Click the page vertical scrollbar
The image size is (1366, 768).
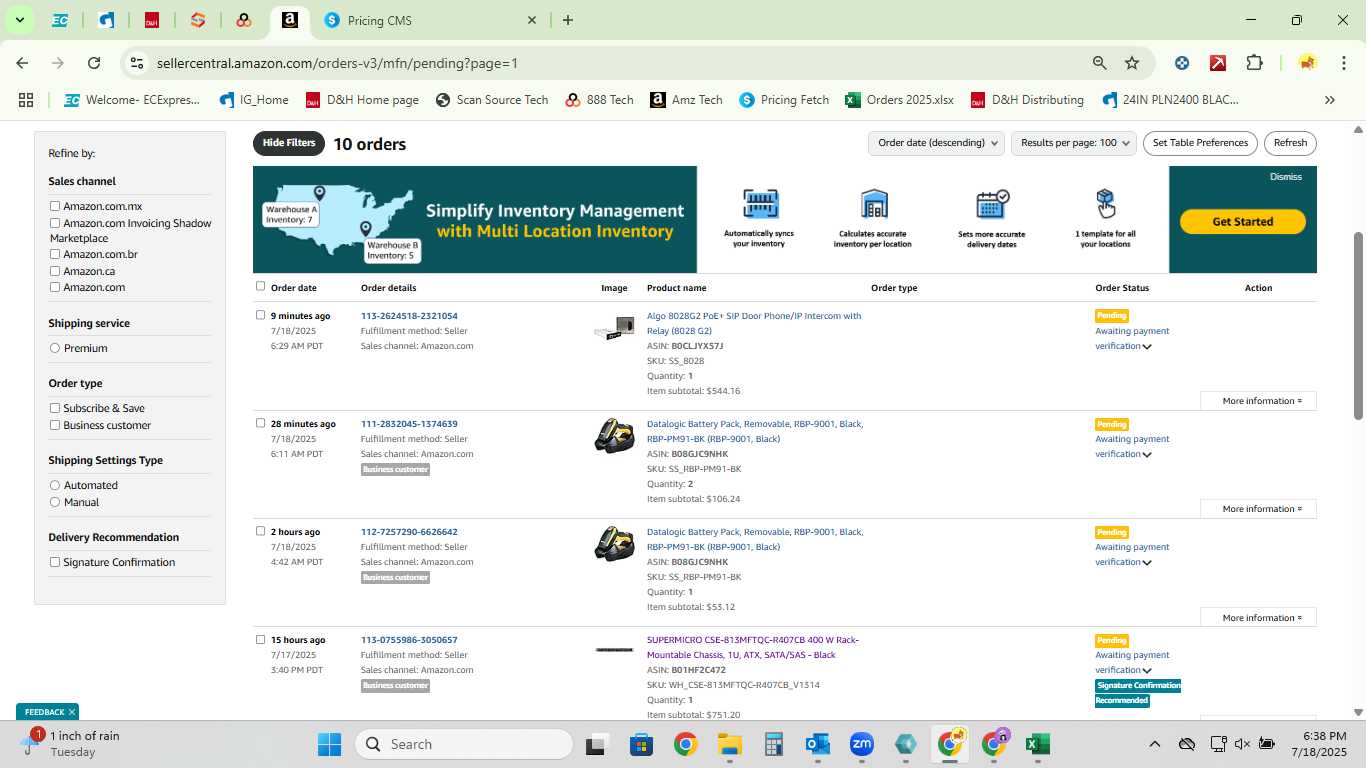point(1358,325)
